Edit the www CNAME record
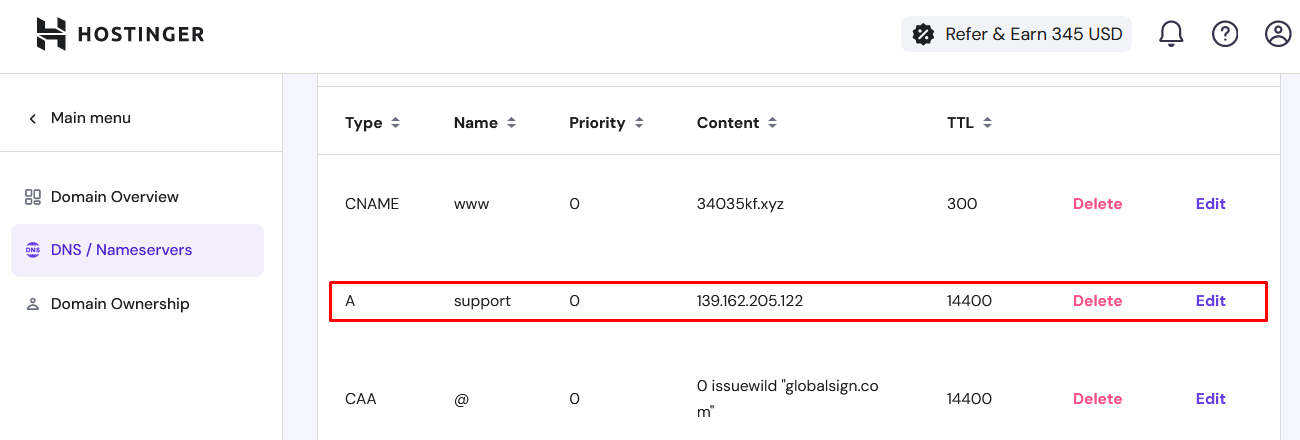 pyautogui.click(x=1210, y=204)
